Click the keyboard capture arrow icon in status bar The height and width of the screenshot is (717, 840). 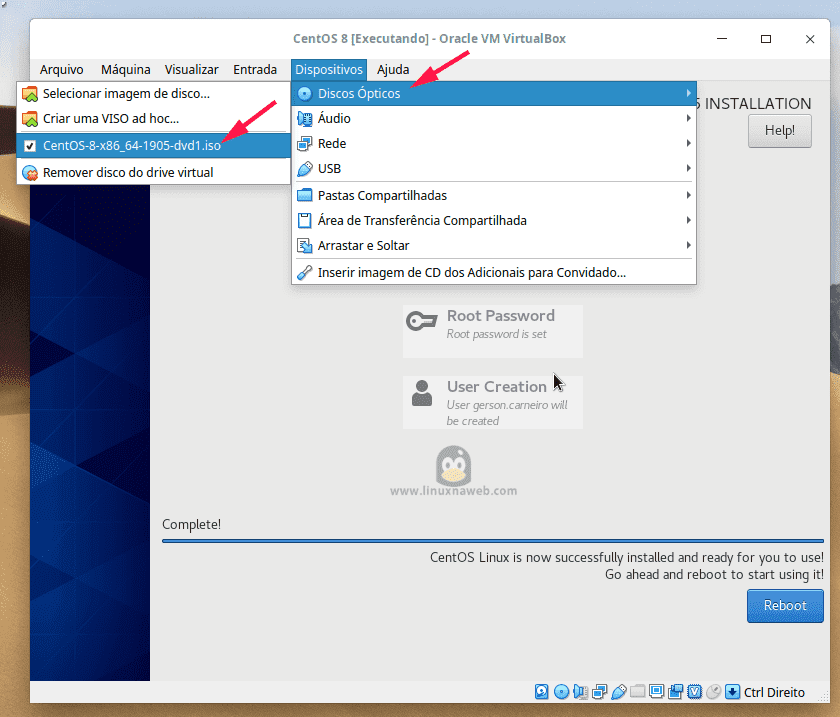point(732,692)
